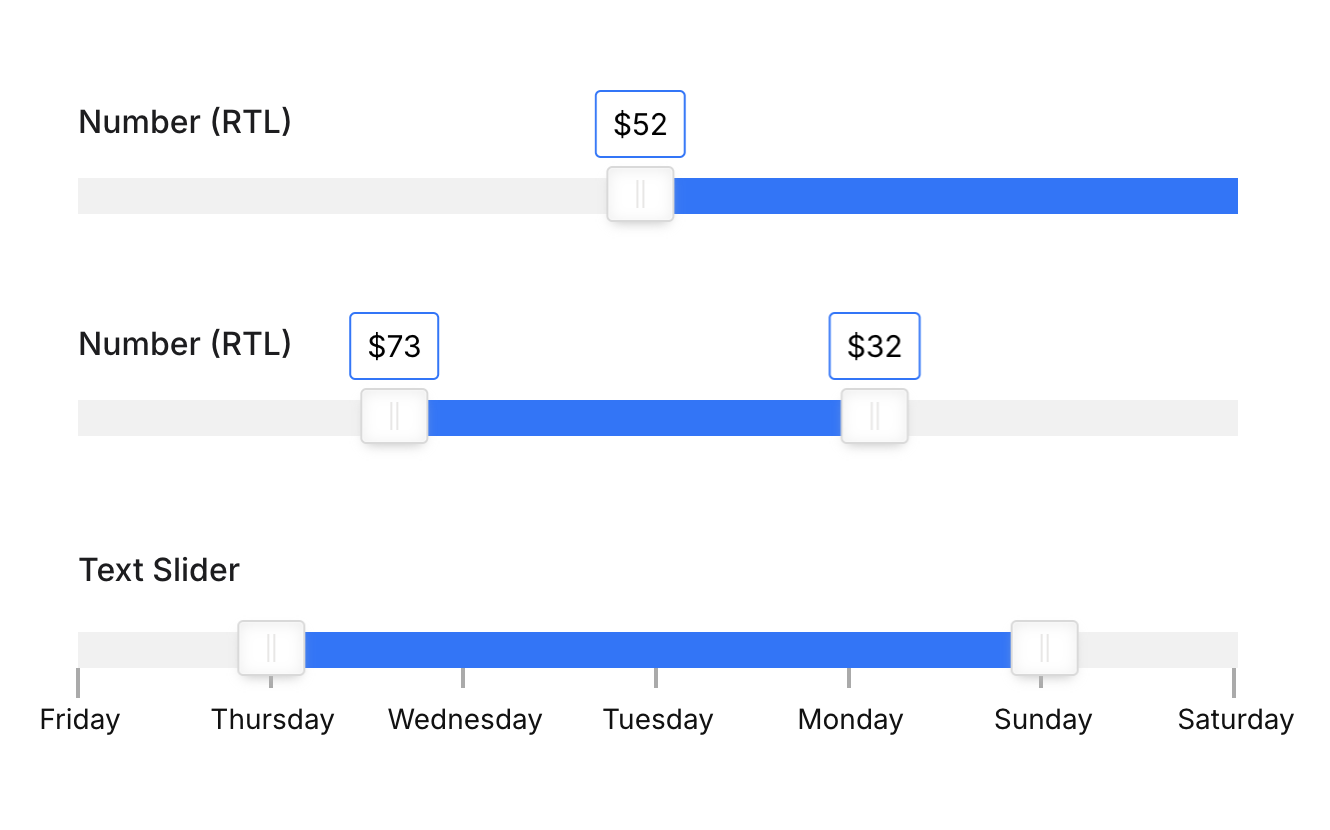
Task: Select the Saturday tick label
Action: (1236, 719)
